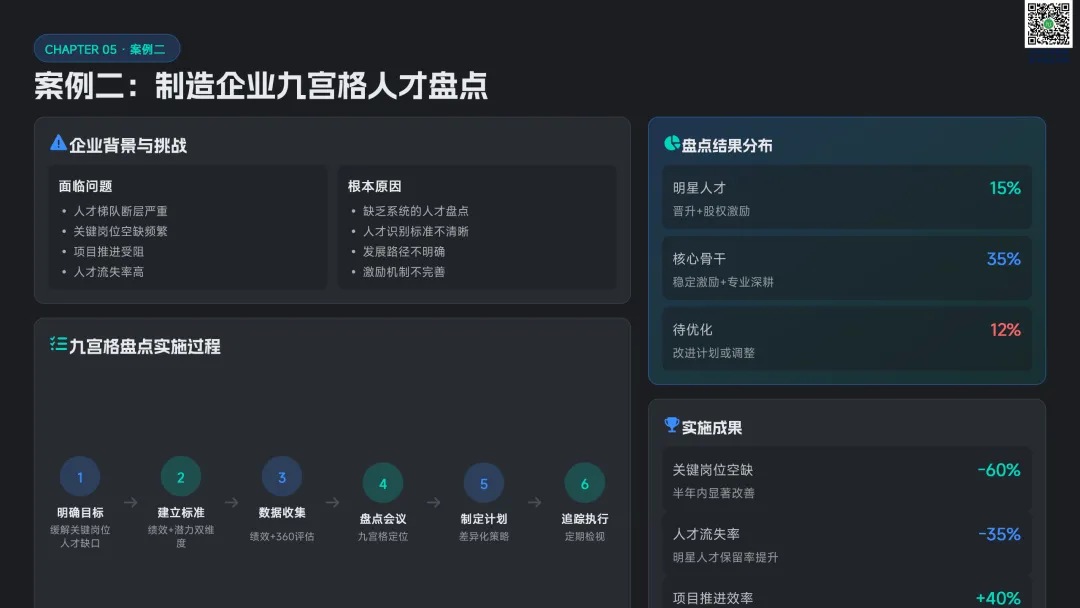Click the 根本原因 heading
This screenshot has height=608, width=1080.
(375, 186)
